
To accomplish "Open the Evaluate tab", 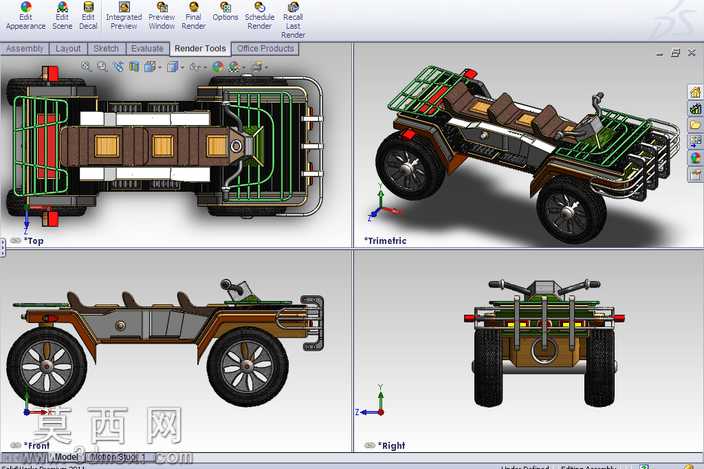I will pos(147,48).
